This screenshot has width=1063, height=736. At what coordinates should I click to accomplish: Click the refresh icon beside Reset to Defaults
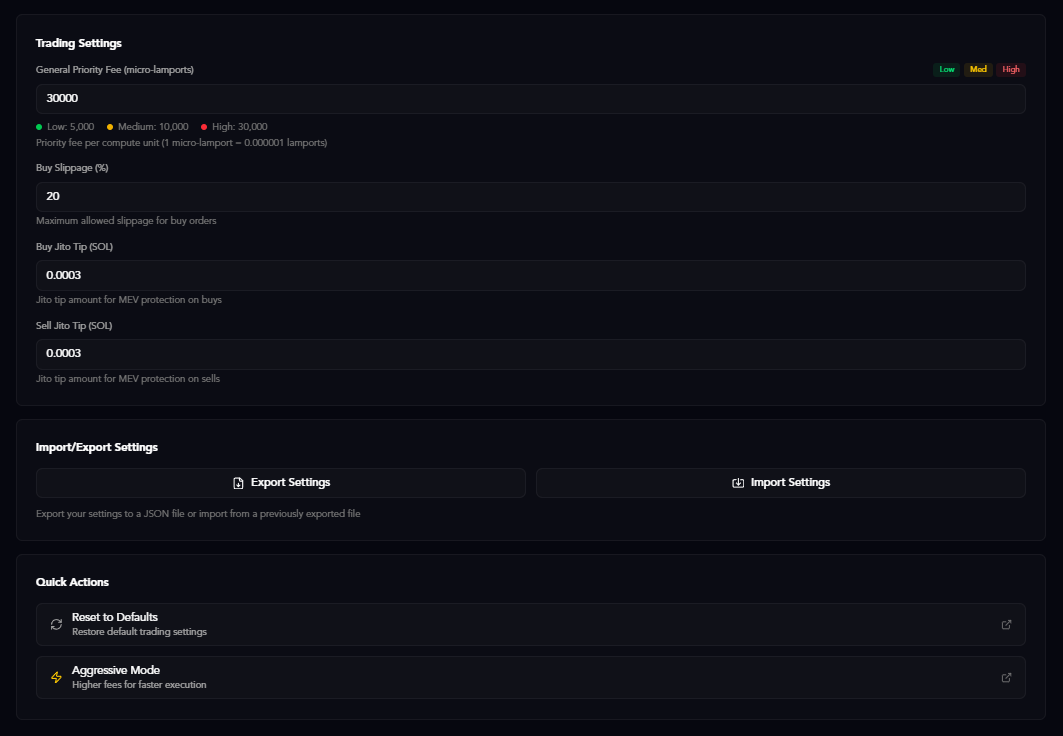[56, 624]
